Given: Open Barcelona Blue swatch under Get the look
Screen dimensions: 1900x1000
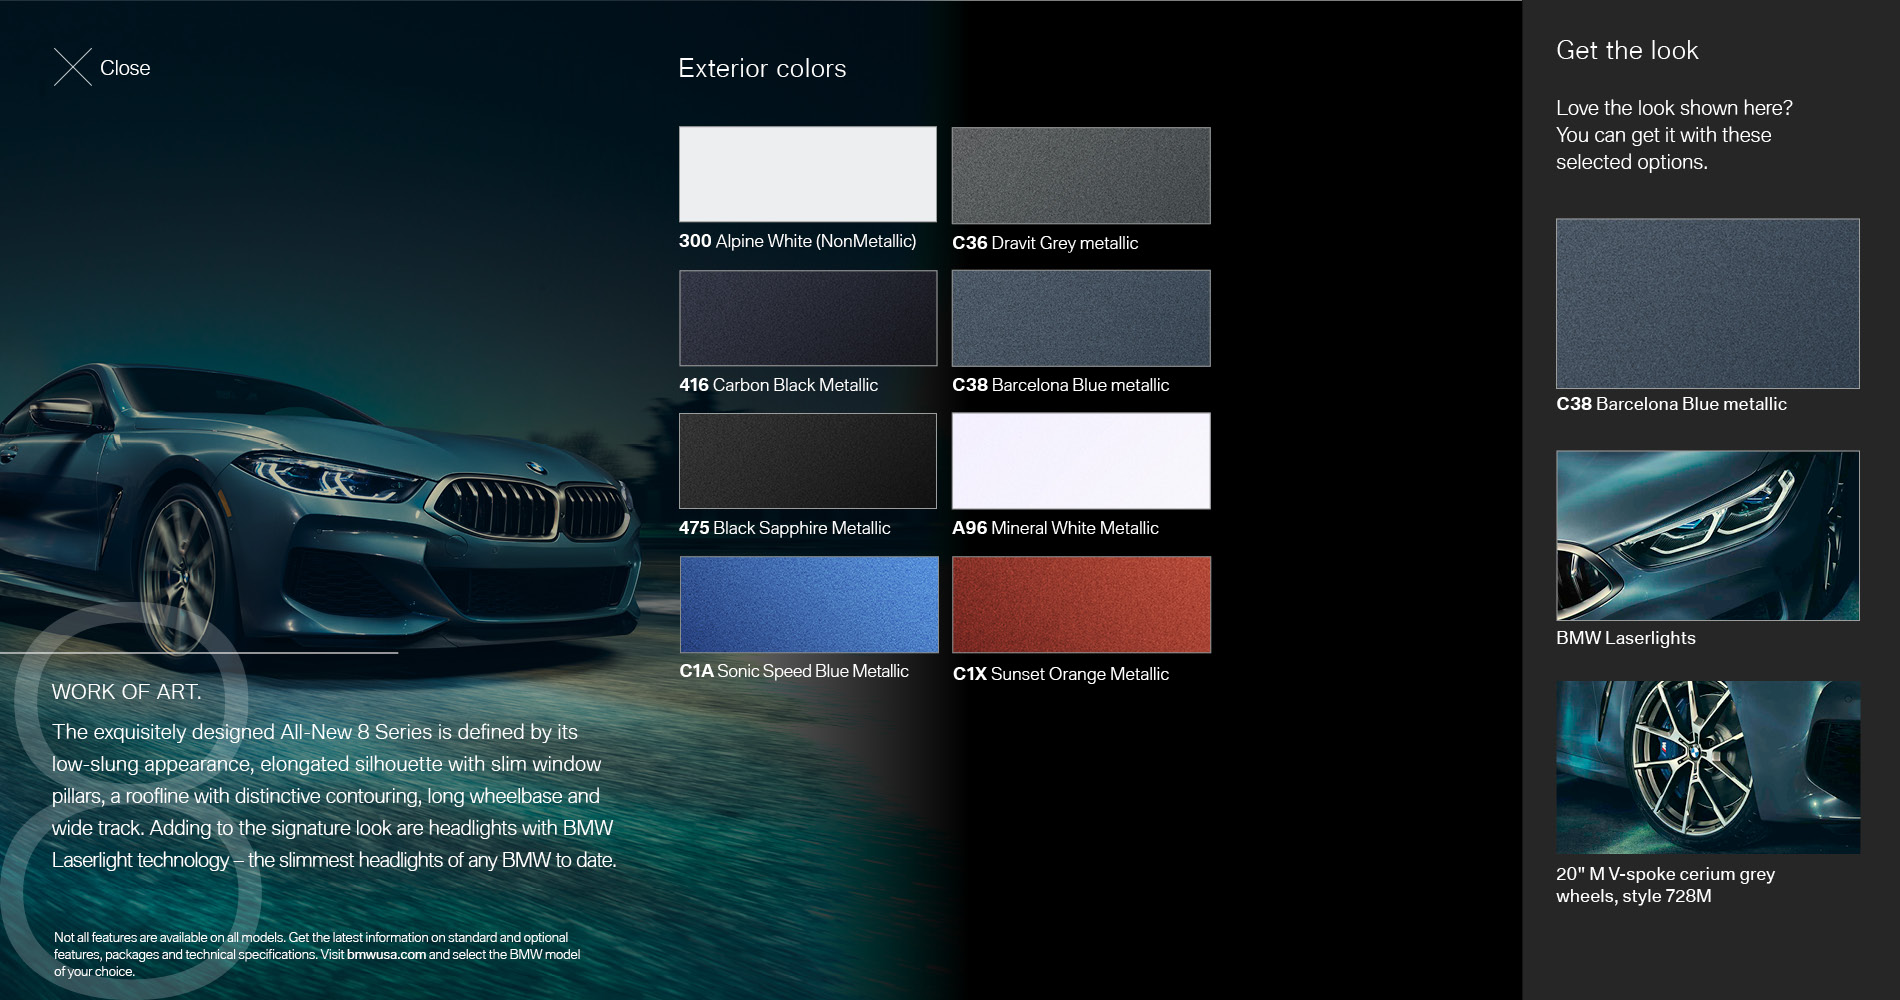Looking at the screenshot, I should point(1708,303).
